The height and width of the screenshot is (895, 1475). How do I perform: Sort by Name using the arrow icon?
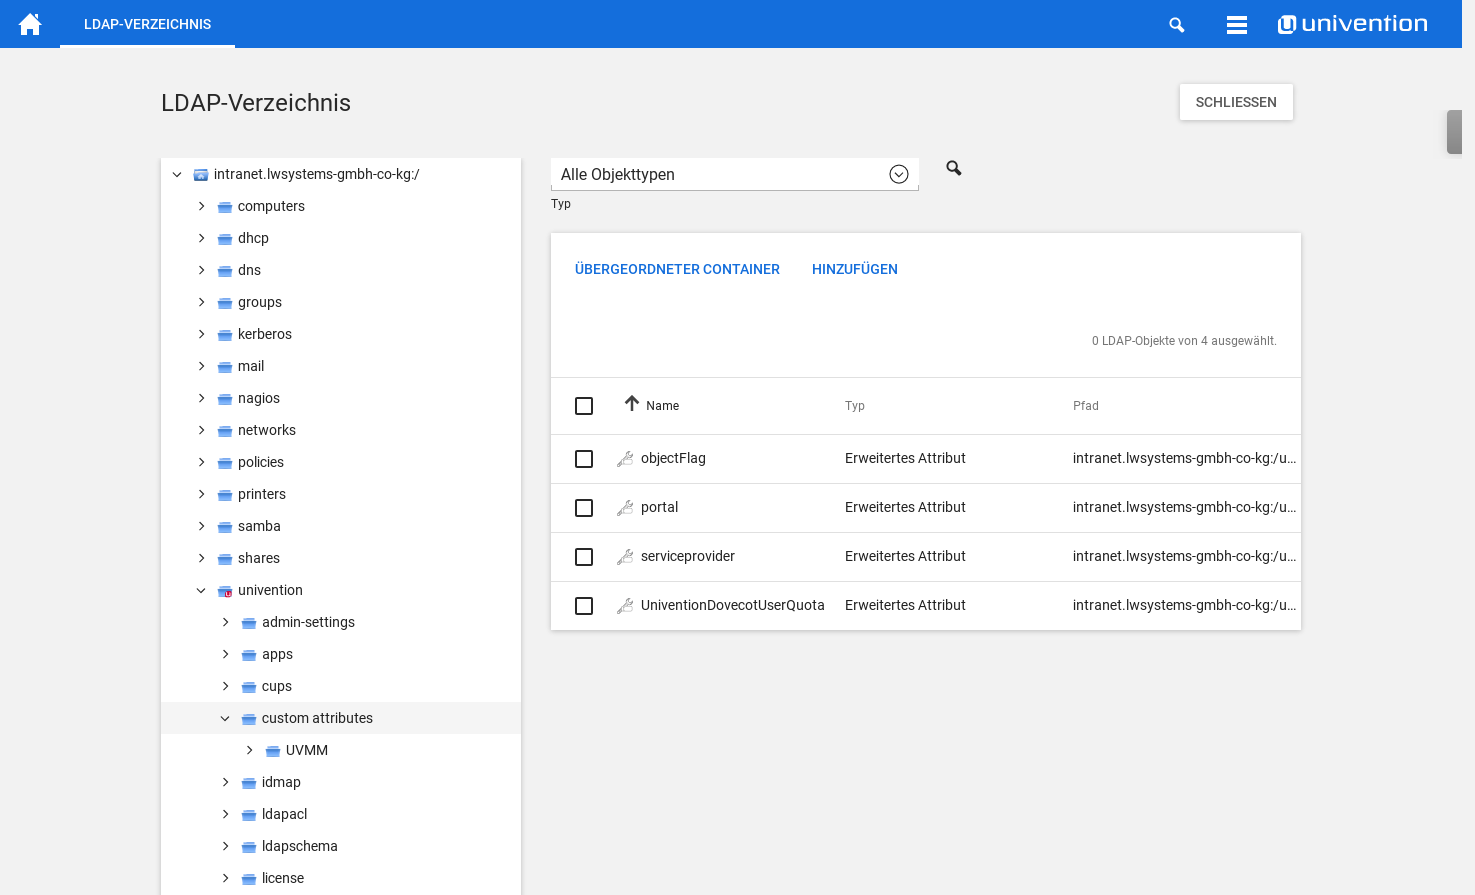631,404
